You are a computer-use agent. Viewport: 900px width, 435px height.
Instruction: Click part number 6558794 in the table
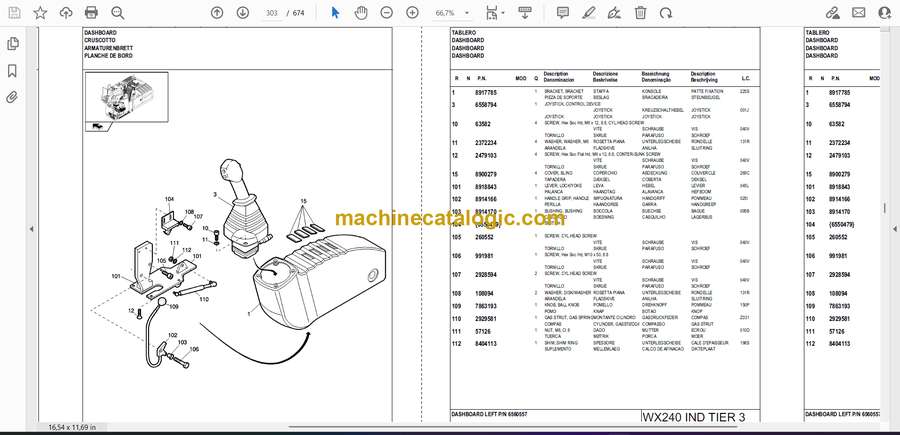pyautogui.click(x=486, y=105)
